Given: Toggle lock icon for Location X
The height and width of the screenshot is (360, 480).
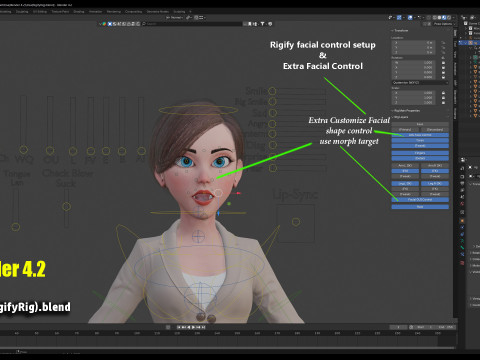Looking at the screenshot, I should (x=443, y=43).
